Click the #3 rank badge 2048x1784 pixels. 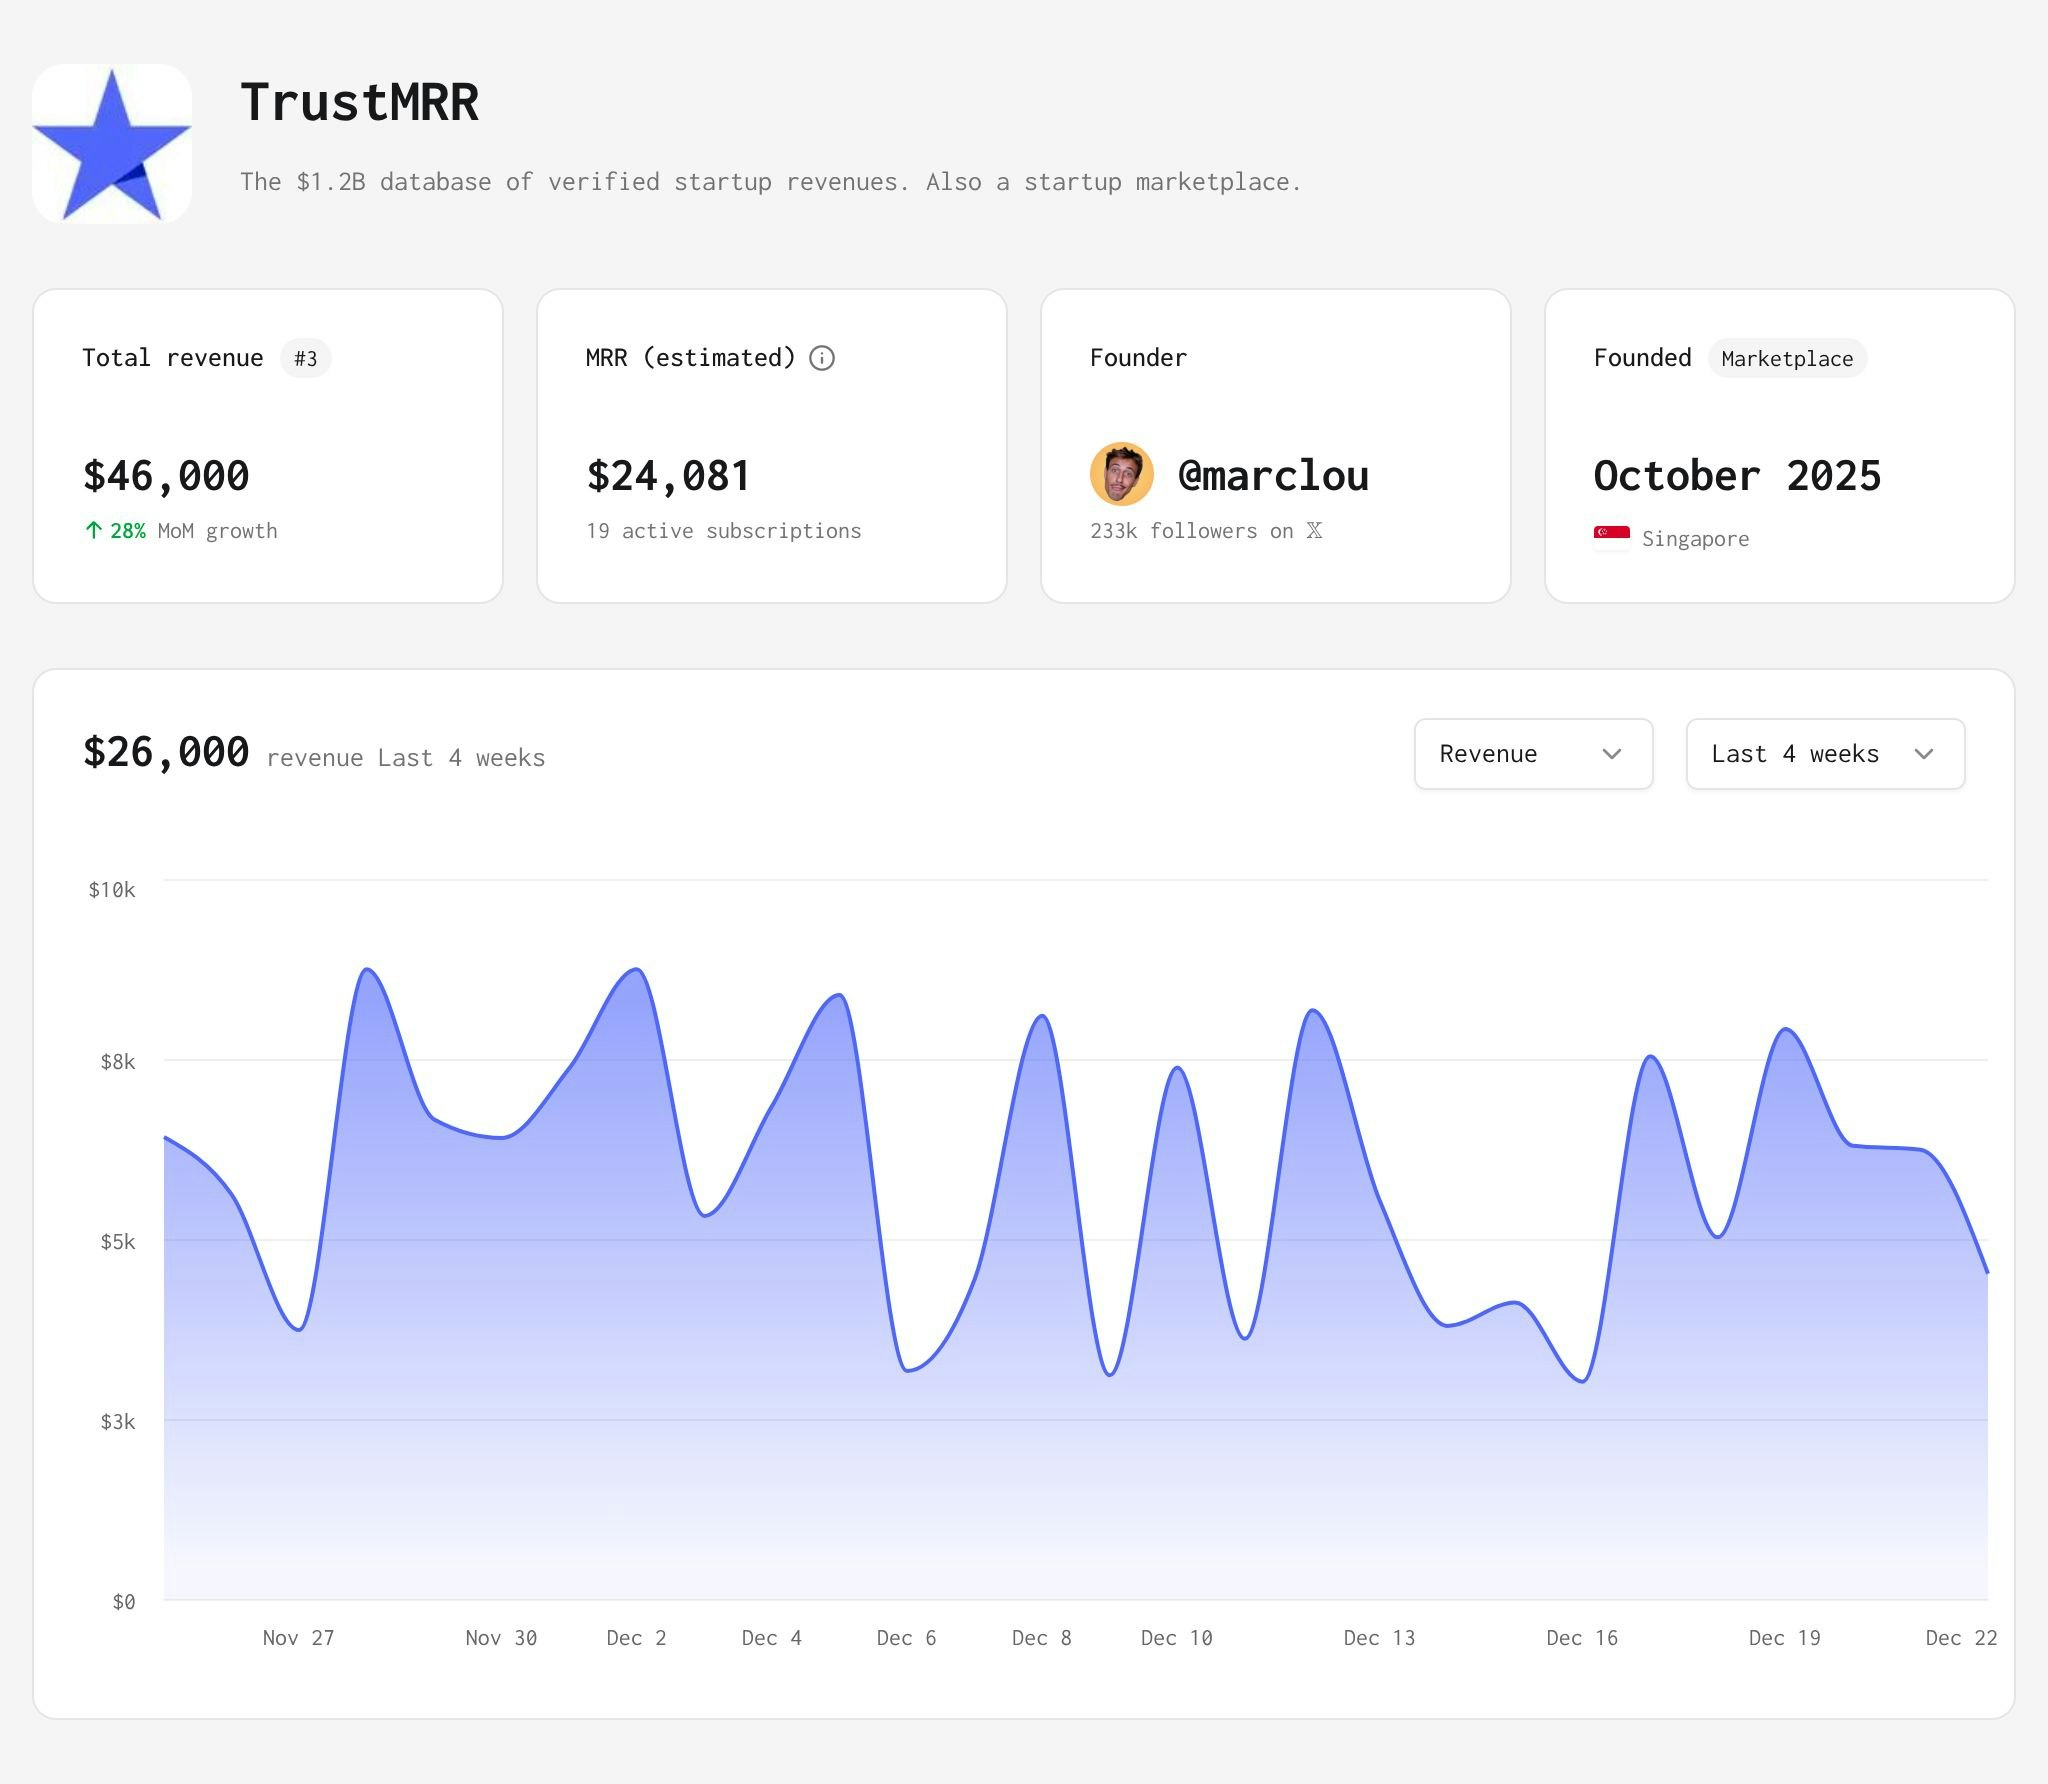coord(305,359)
